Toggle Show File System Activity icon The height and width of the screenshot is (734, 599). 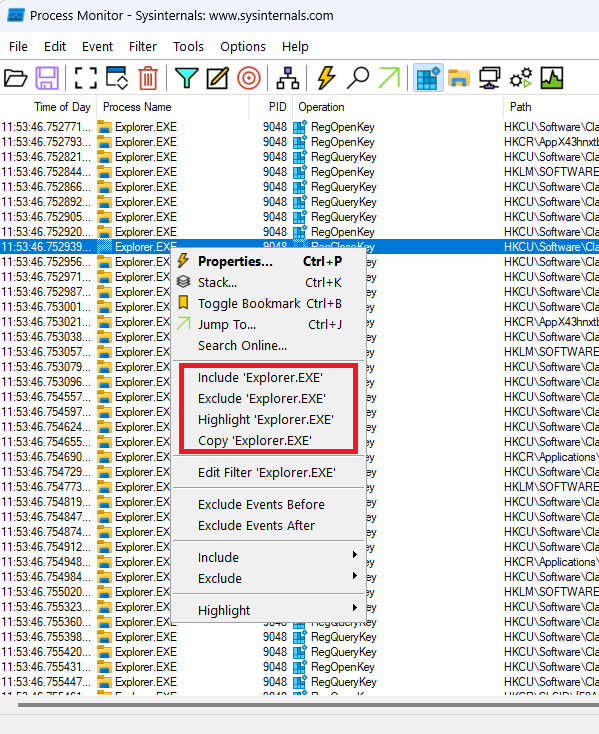click(459, 78)
